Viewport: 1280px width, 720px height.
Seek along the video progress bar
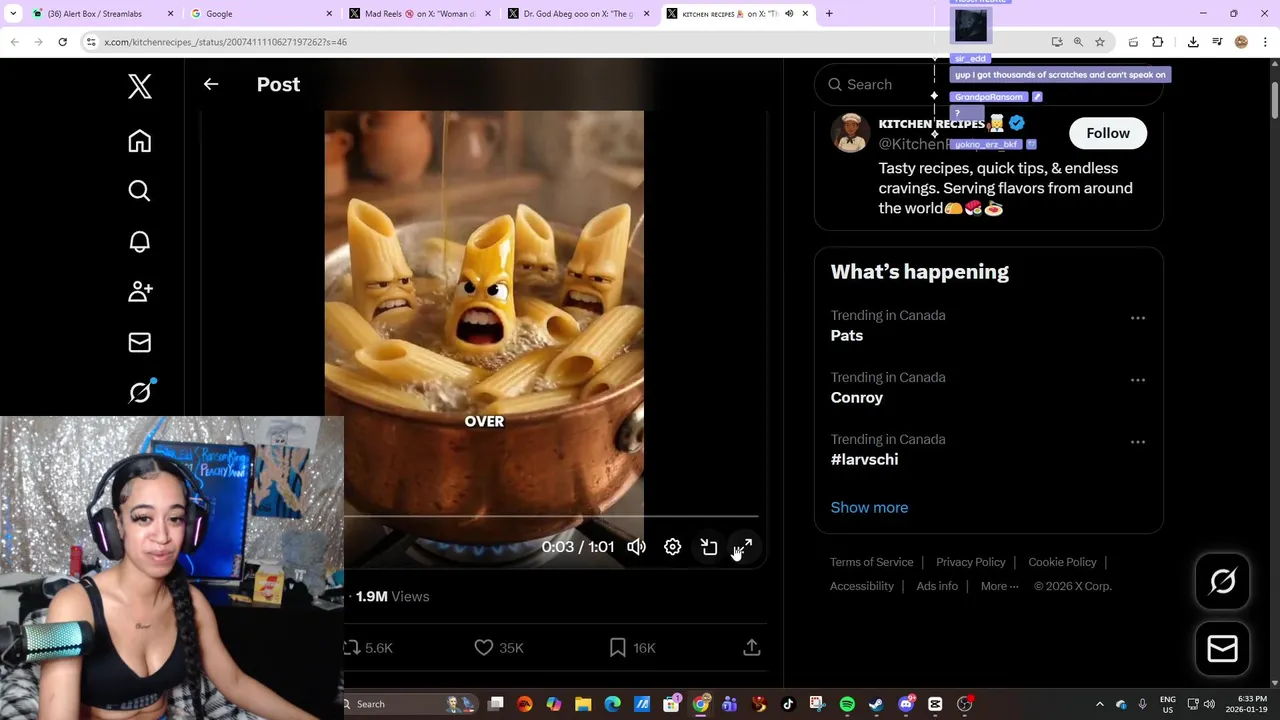pos(551,516)
